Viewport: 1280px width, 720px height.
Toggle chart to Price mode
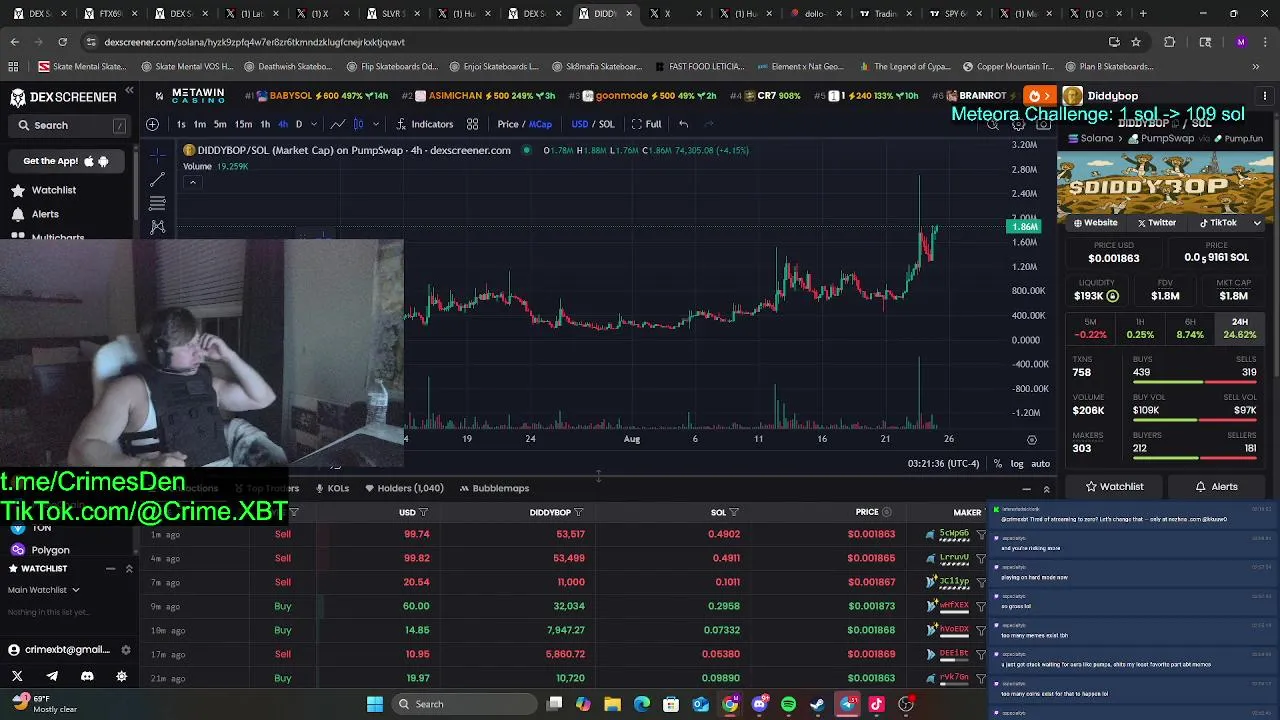[x=508, y=124]
